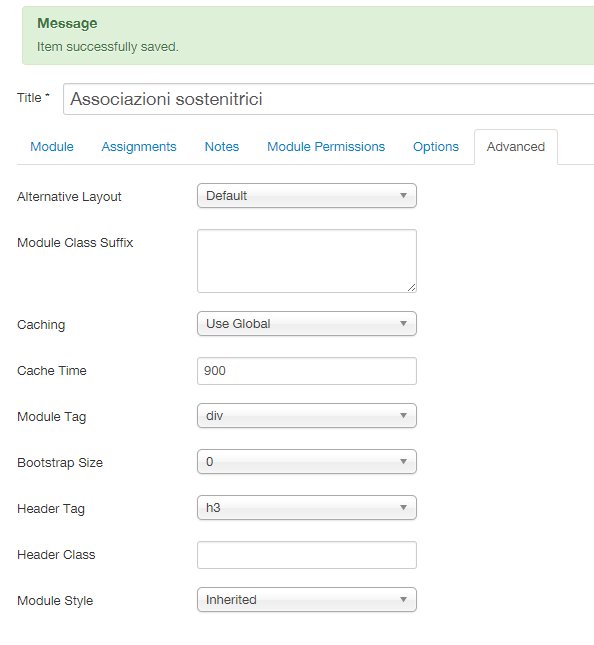This screenshot has width=594, height=645.
Task: Select the Options tab
Action: (x=436, y=147)
